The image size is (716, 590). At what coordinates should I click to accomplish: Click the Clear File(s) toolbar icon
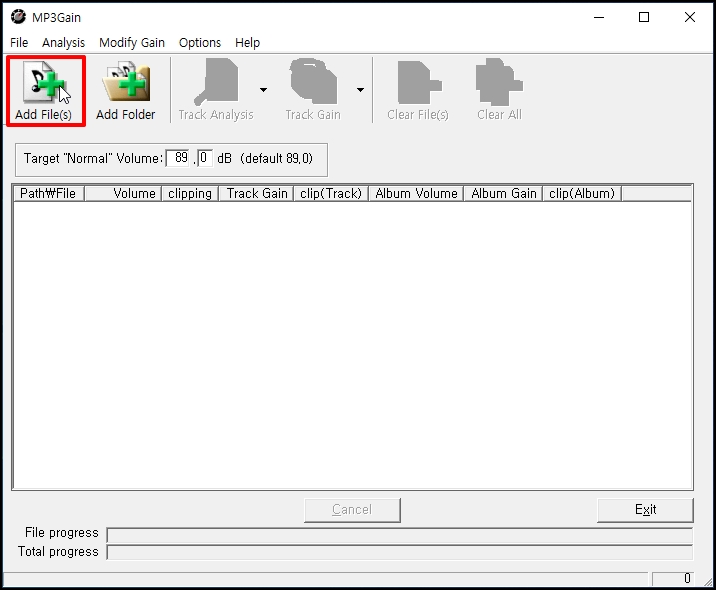pos(418,90)
